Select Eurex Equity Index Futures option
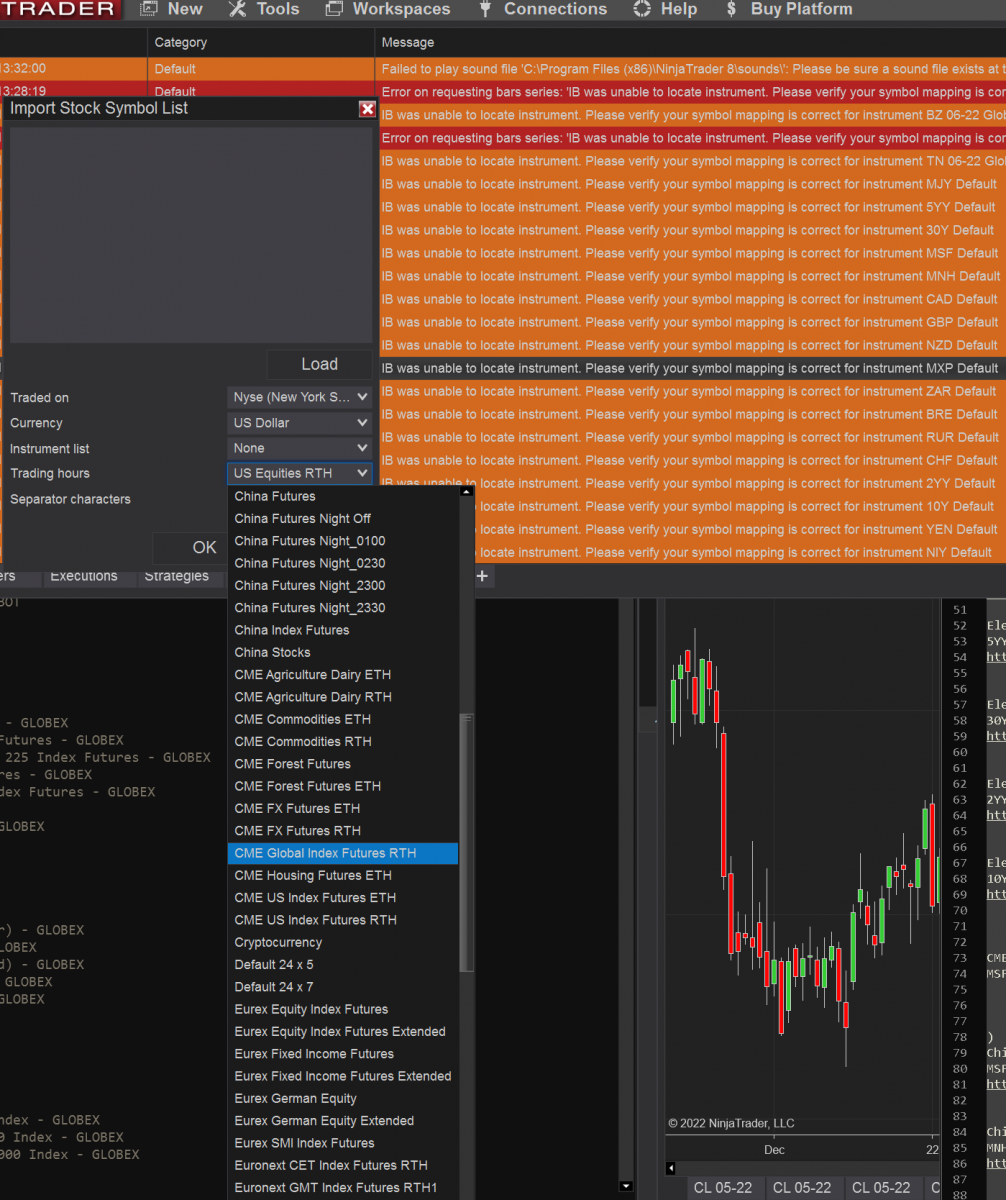 click(343, 1009)
